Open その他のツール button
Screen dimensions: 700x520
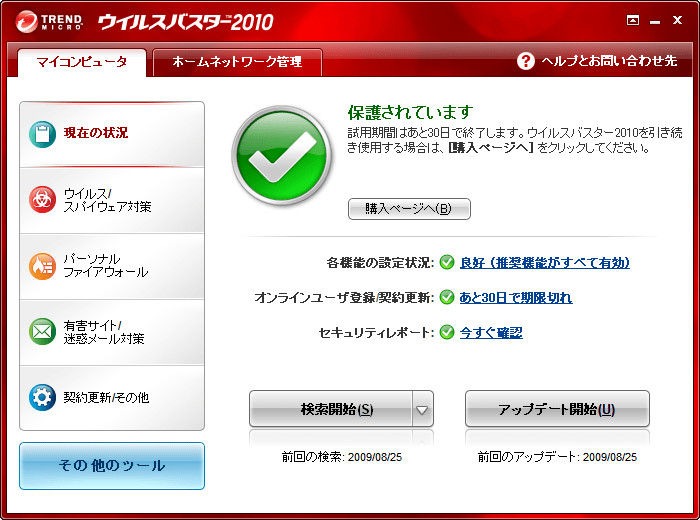point(112,466)
